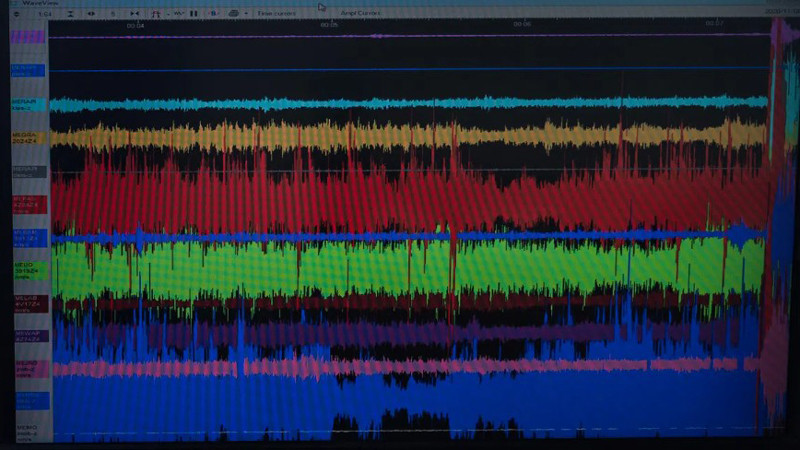800x450 pixels.
Task: Select the dark purple MEWAP channel label
Action: [x=32, y=336]
